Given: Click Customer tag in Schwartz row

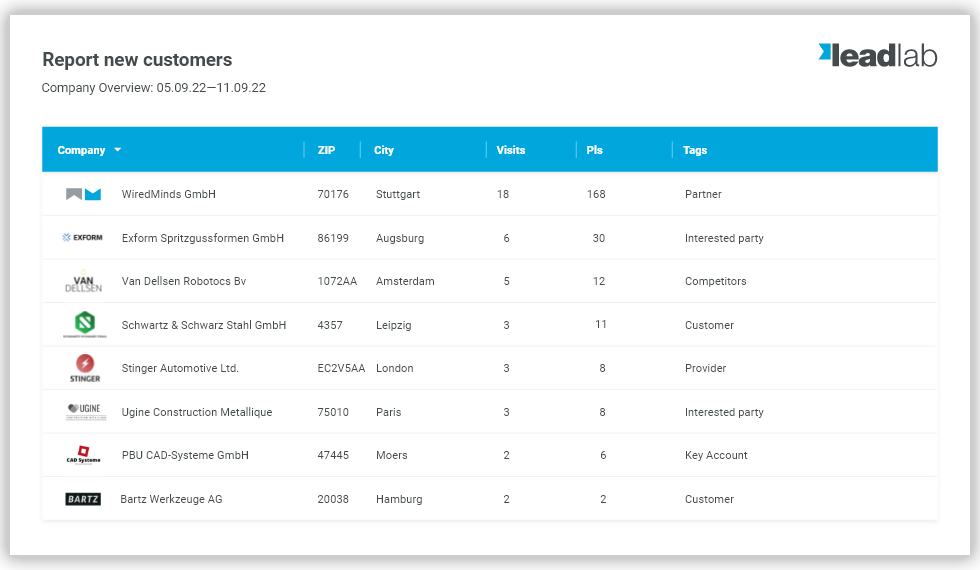Looking at the screenshot, I should pos(709,325).
